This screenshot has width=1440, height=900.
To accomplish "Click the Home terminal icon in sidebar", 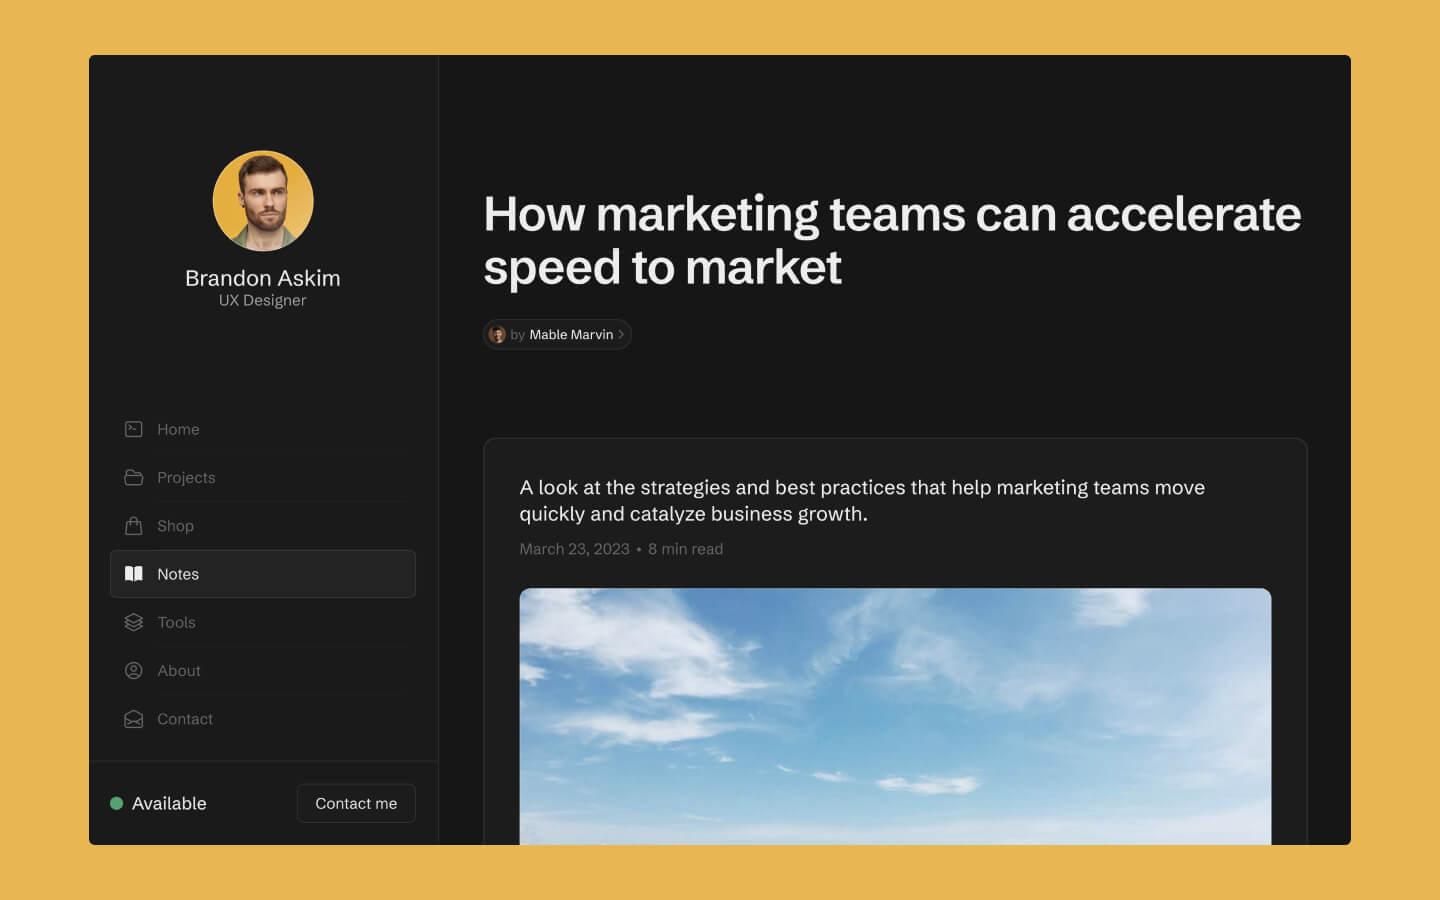I will click(x=133, y=429).
